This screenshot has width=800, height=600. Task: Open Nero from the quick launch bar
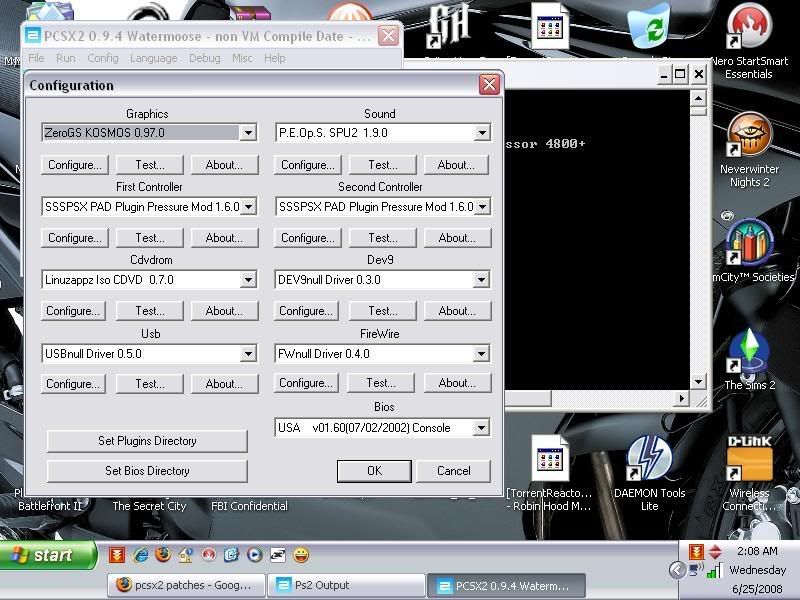click(208, 555)
